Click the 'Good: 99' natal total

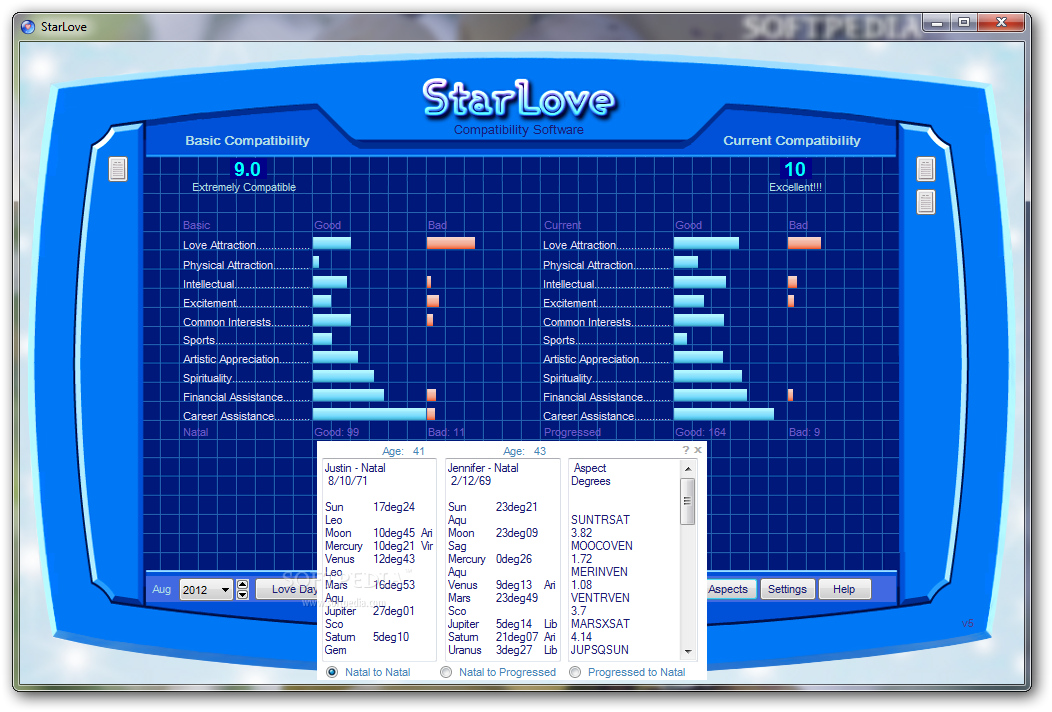[337, 432]
